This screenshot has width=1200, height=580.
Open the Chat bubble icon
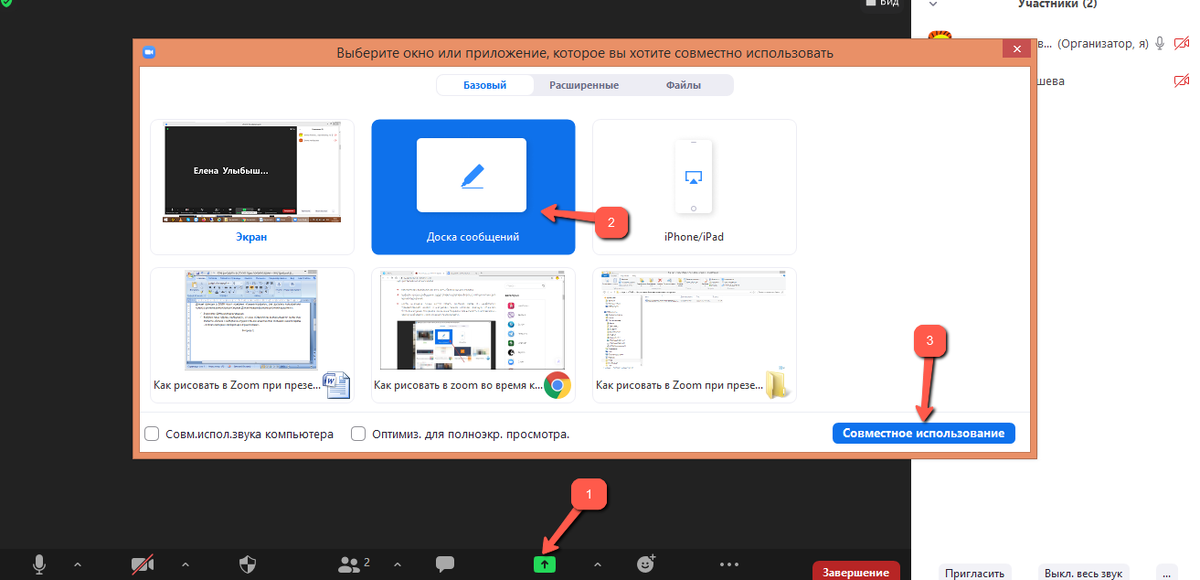[x=446, y=564]
